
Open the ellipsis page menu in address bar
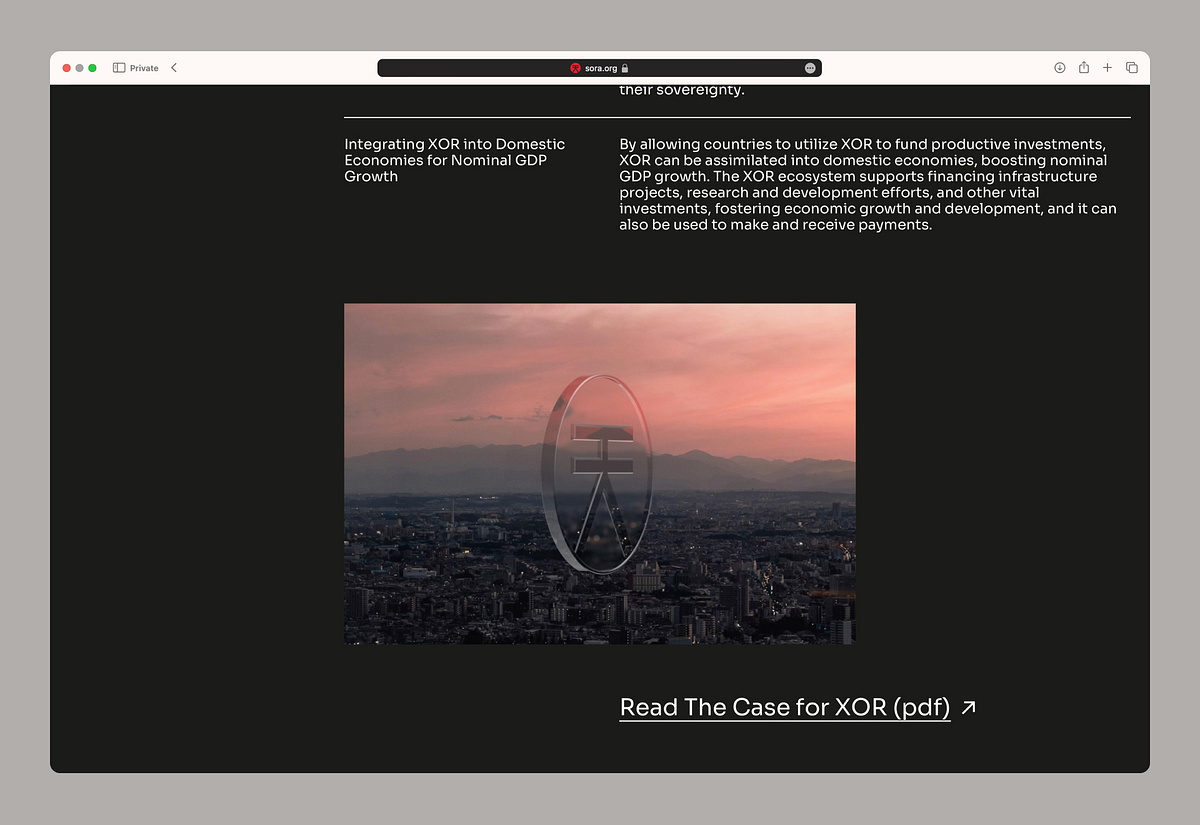[810, 68]
